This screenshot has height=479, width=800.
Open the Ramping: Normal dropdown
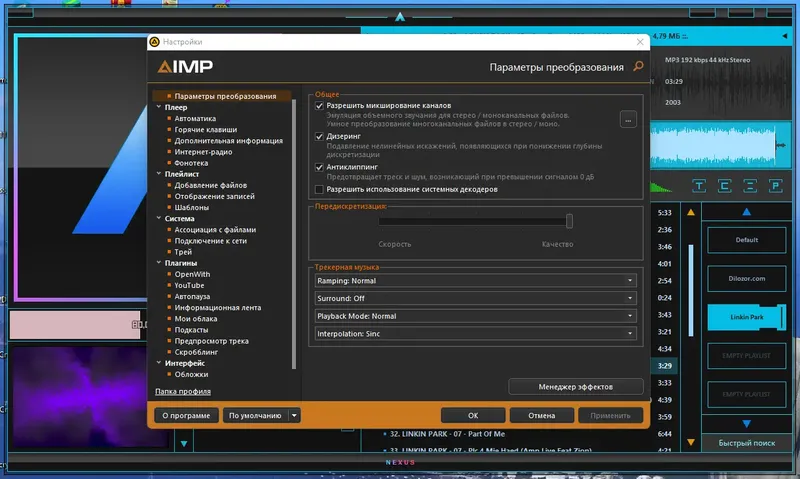476,281
